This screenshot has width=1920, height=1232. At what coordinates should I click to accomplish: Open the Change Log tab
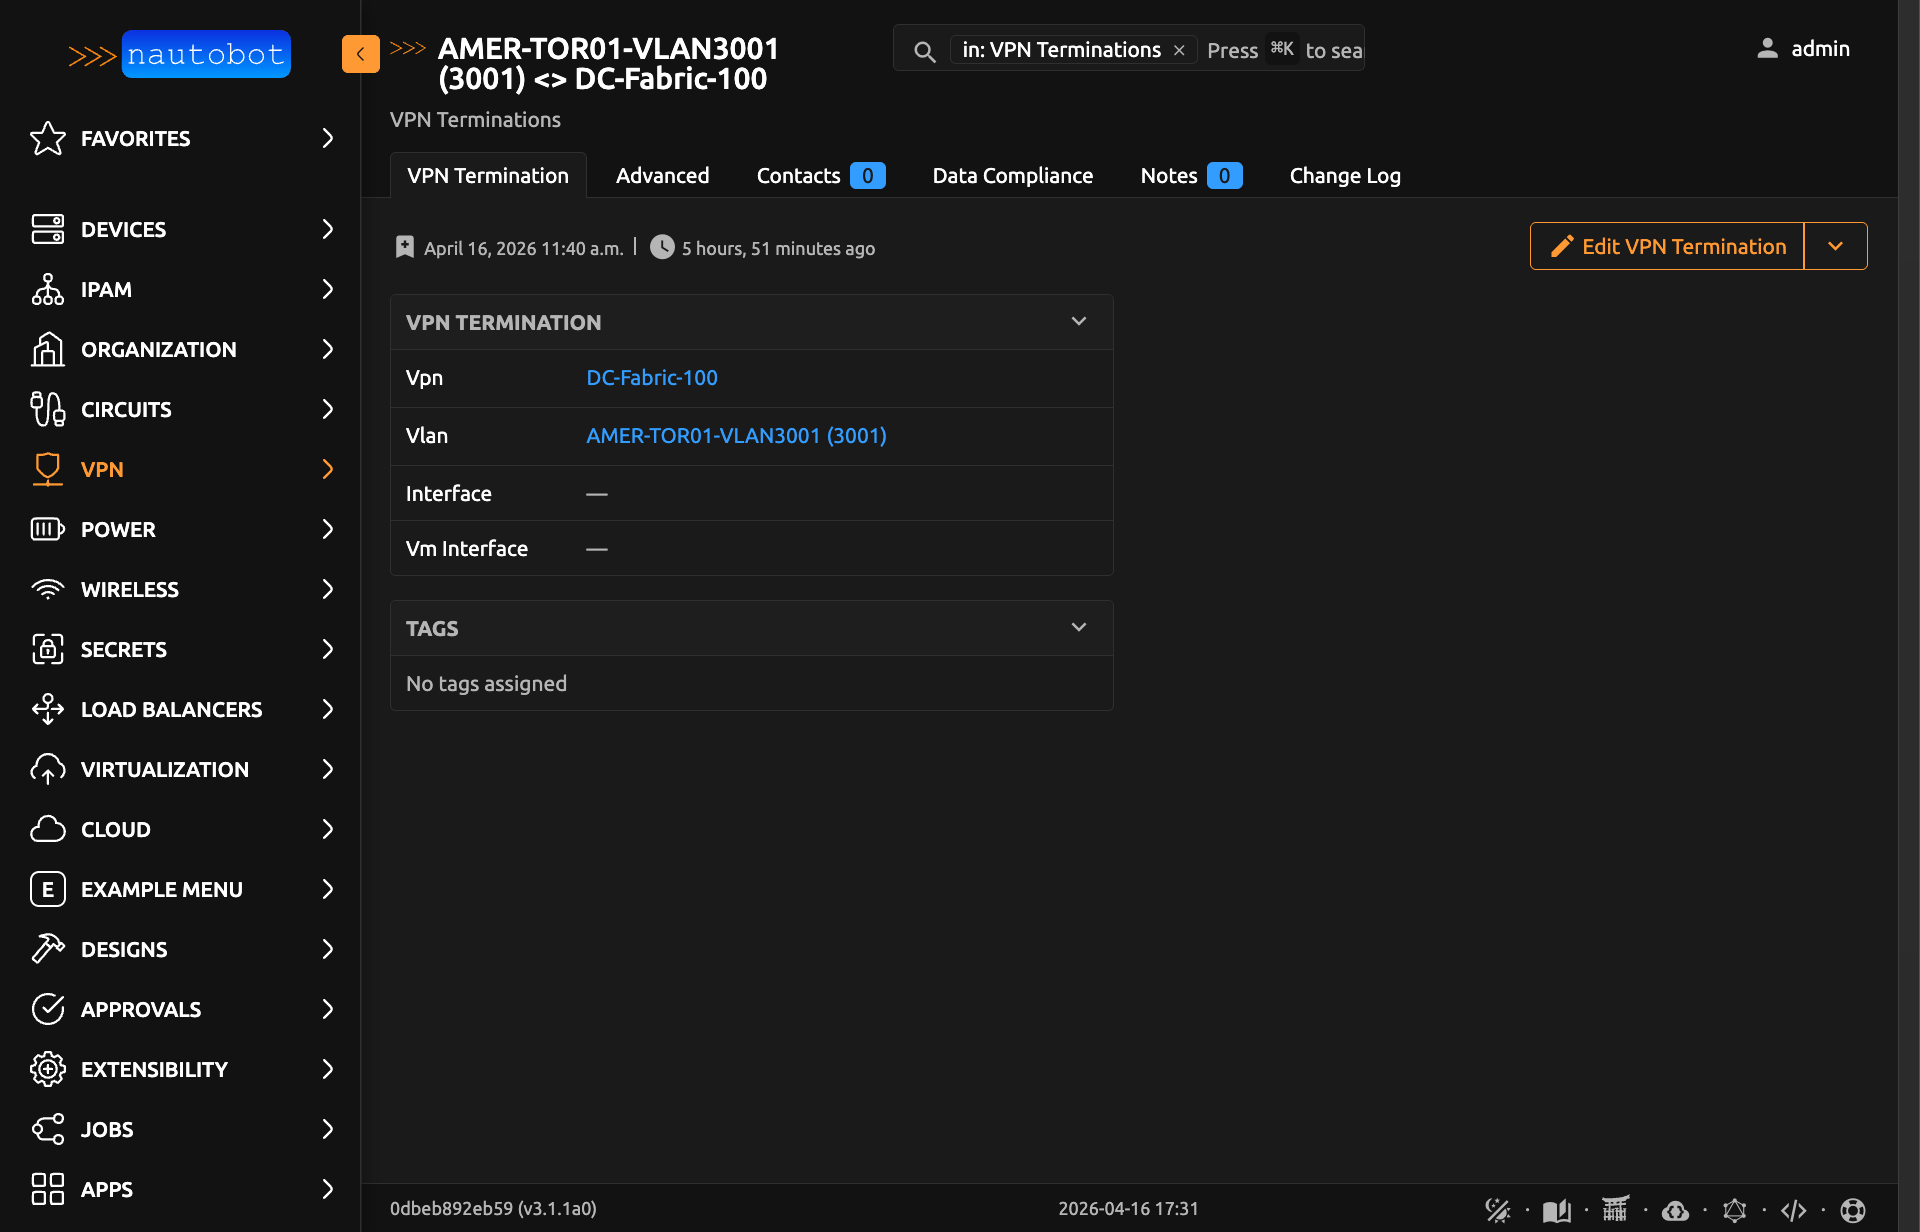(1344, 176)
